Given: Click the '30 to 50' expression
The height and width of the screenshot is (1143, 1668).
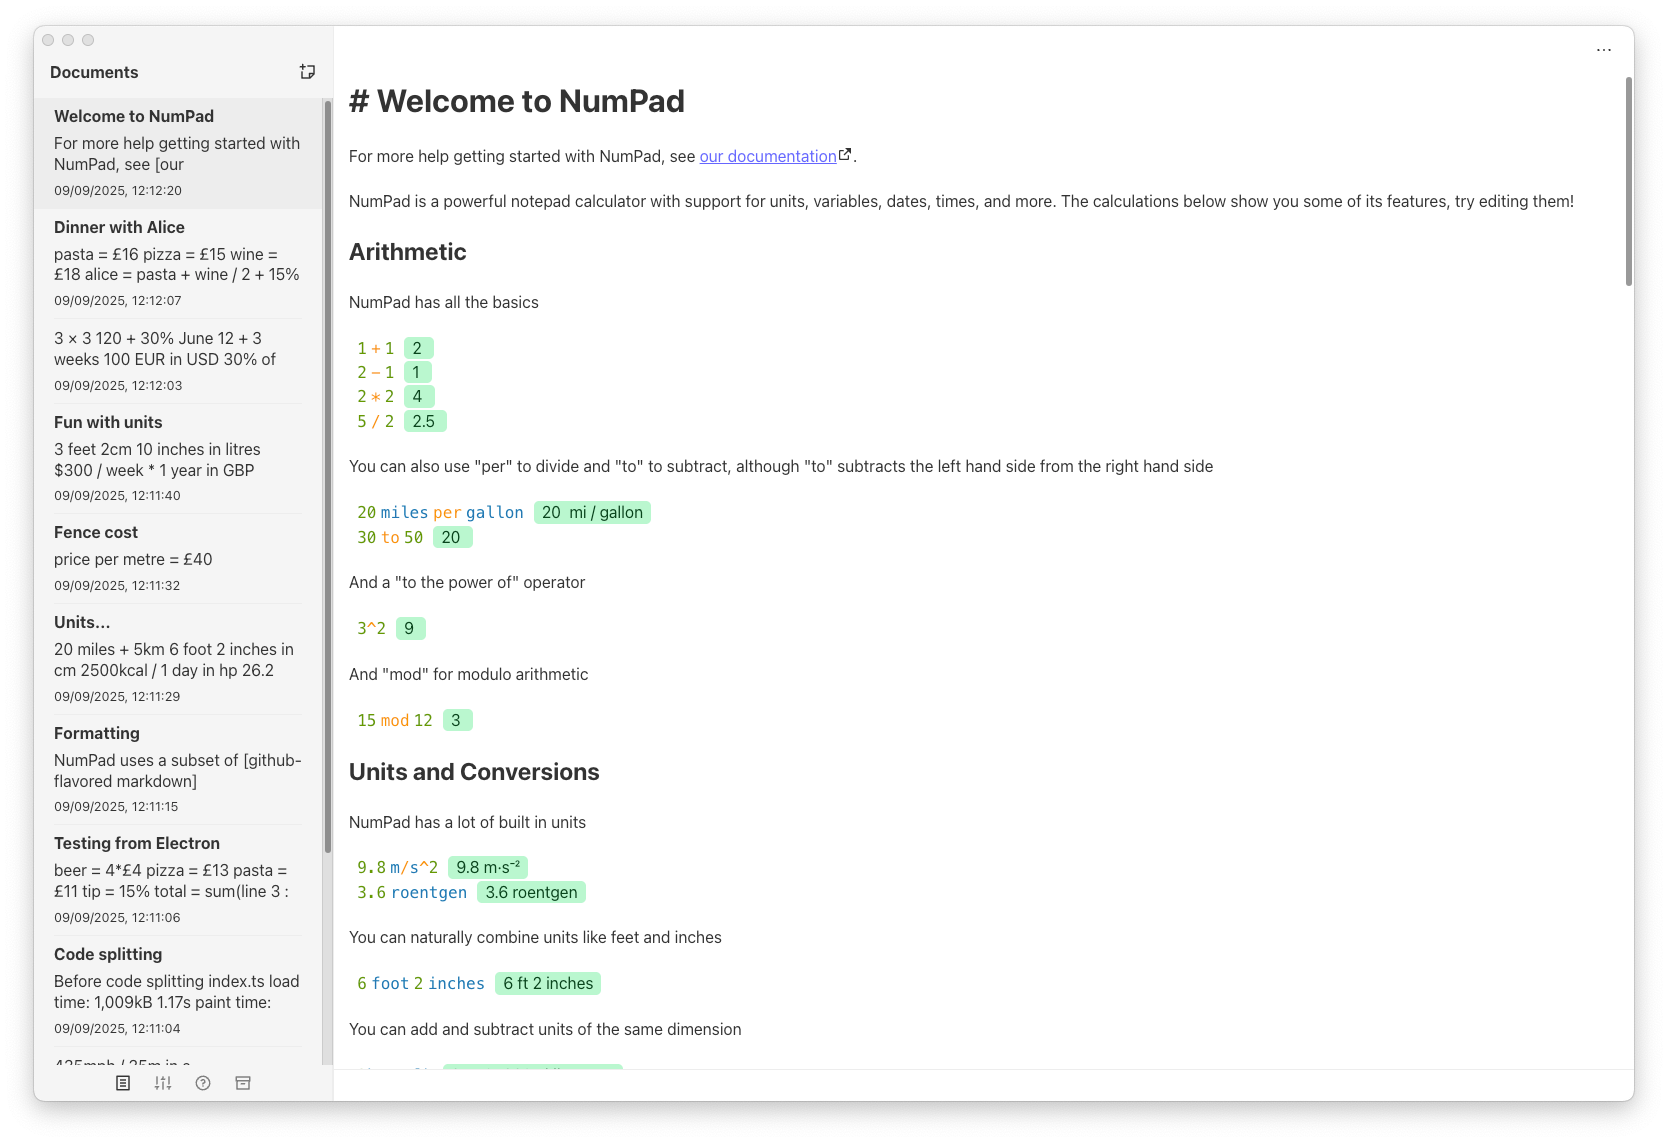Looking at the screenshot, I should click(390, 537).
